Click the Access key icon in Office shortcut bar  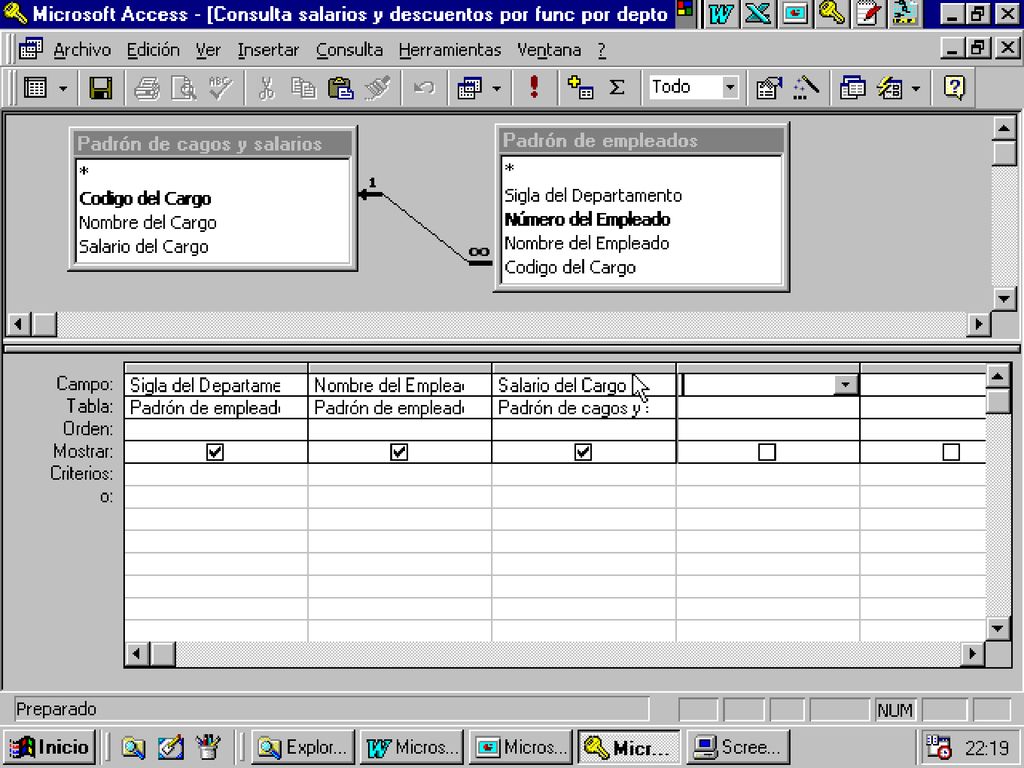coord(832,14)
